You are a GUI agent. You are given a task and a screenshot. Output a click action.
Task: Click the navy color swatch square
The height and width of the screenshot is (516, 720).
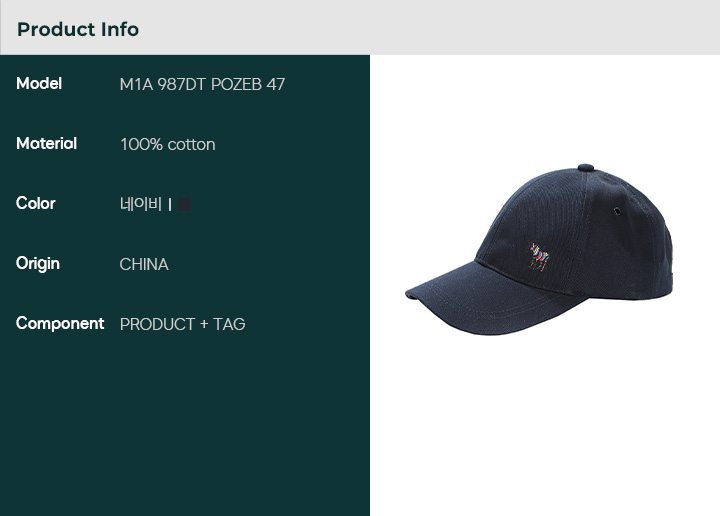coord(184,204)
